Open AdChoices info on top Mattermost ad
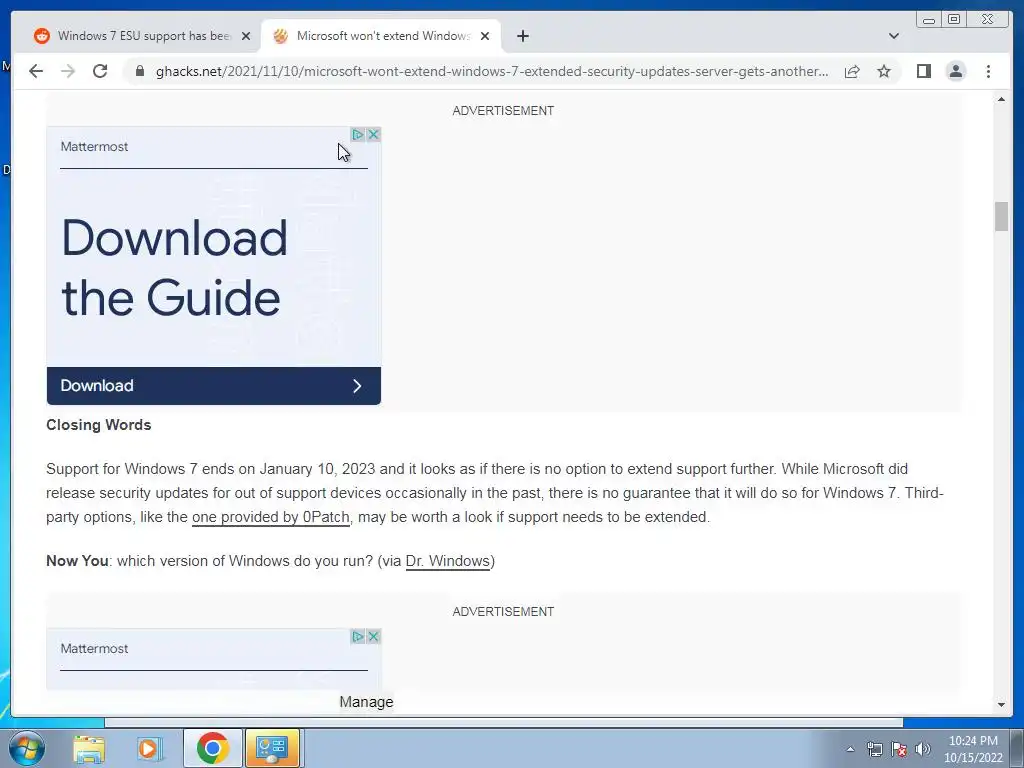 pyautogui.click(x=357, y=135)
